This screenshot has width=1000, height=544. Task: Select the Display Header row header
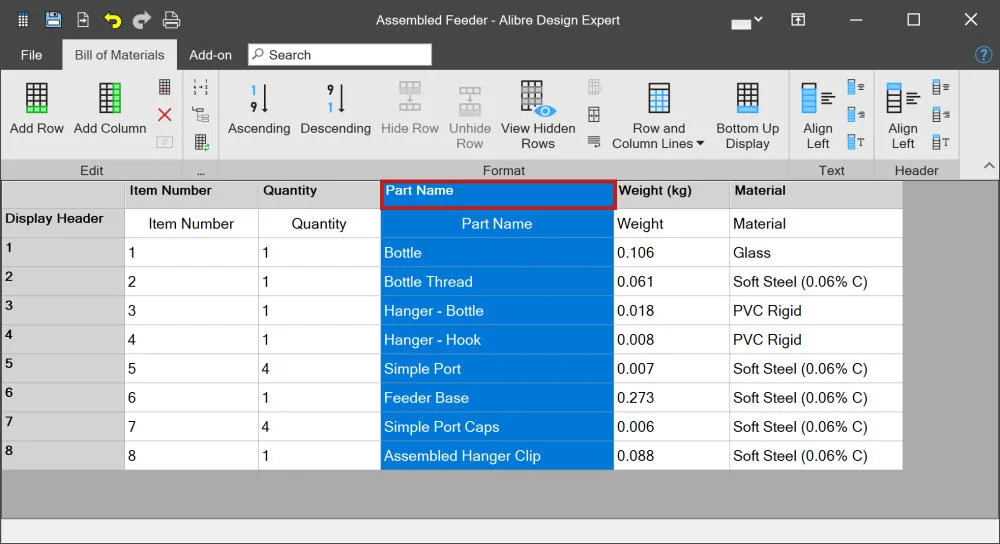pos(63,223)
